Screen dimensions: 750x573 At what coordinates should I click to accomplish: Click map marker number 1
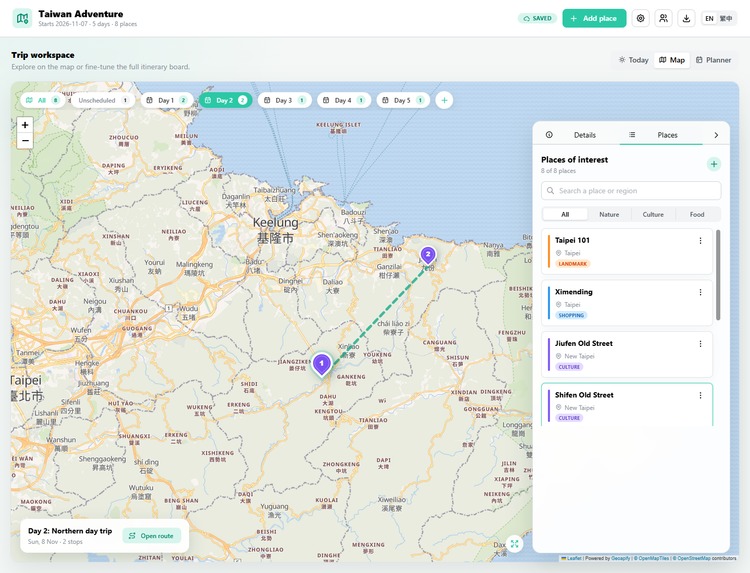point(322,364)
